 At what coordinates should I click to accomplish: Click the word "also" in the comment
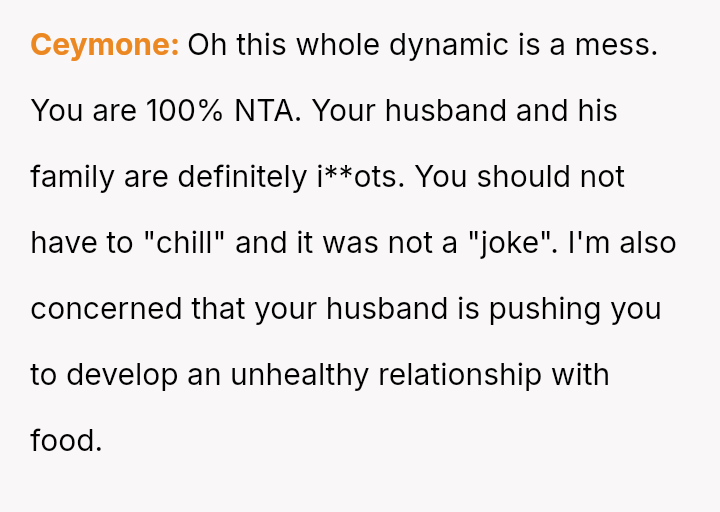[647, 243]
